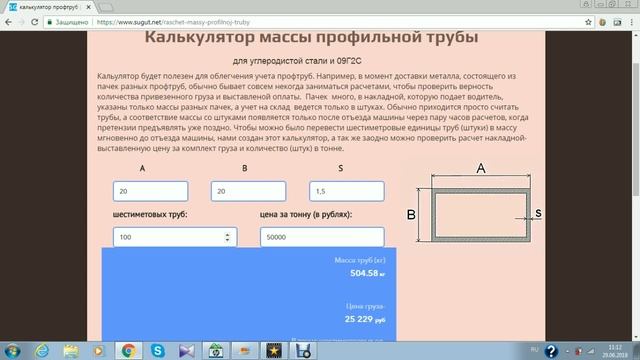This screenshot has width=640, height=360.
Task: Click the 'цена за тонну (в рублях):' label
Action: (x=306, y=214)
